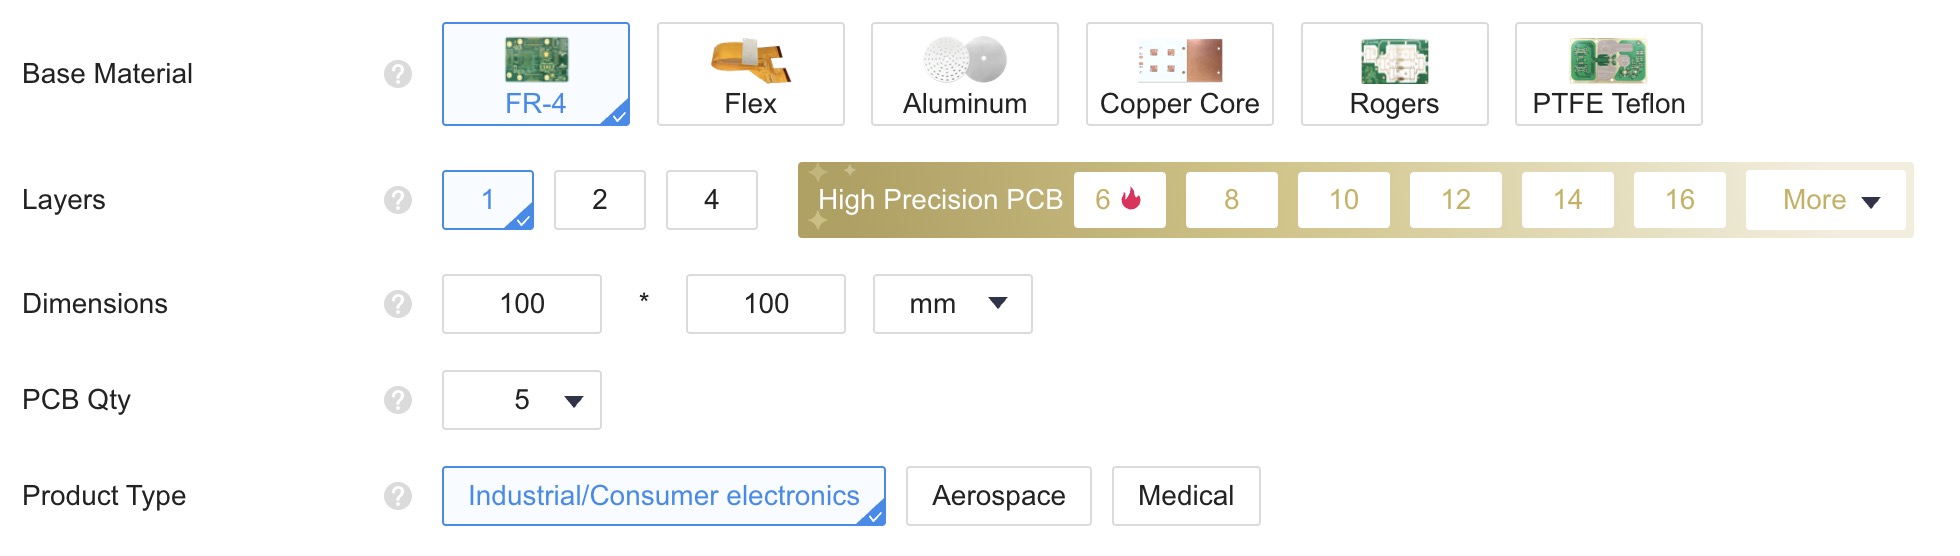The width and height of the screenshot is (1960, 556).
Task: Open the Dimensions help tooltip icon
Action: 398,304
